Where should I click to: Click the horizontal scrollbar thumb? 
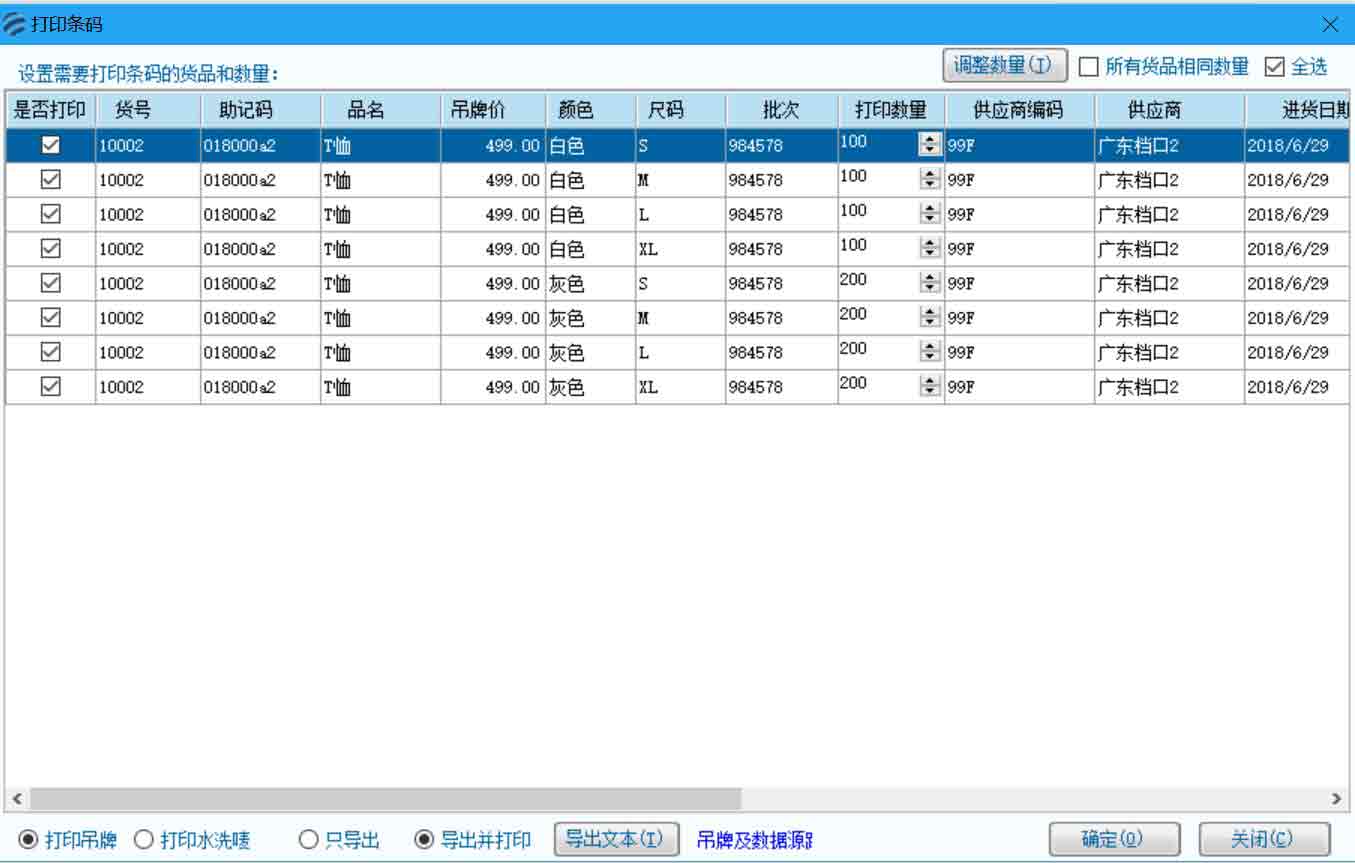point(385,799)
